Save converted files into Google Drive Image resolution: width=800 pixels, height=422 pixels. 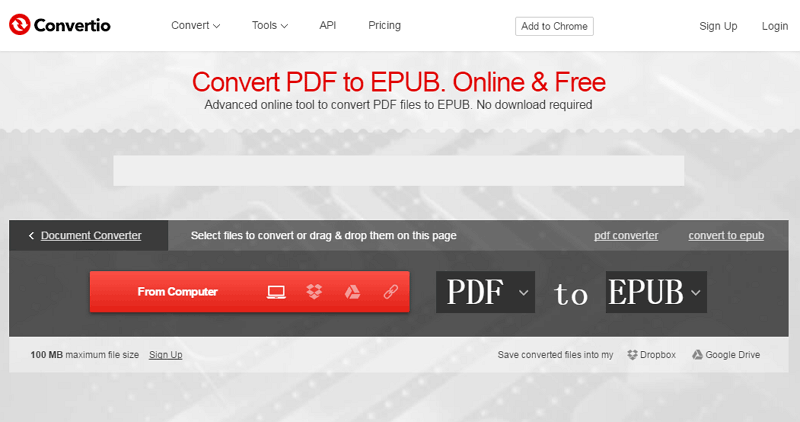(x=726, y=355)
